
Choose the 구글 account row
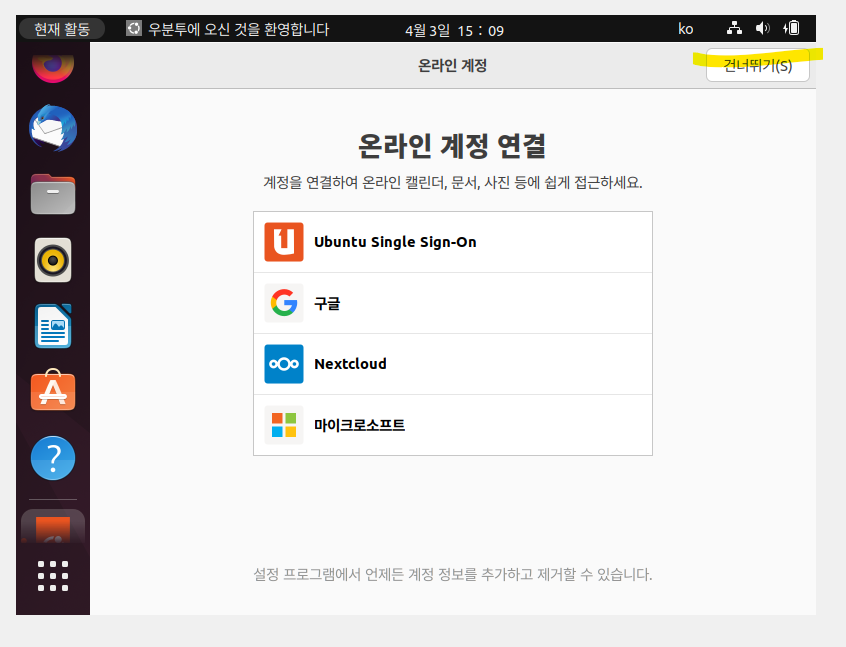[453, 303]
